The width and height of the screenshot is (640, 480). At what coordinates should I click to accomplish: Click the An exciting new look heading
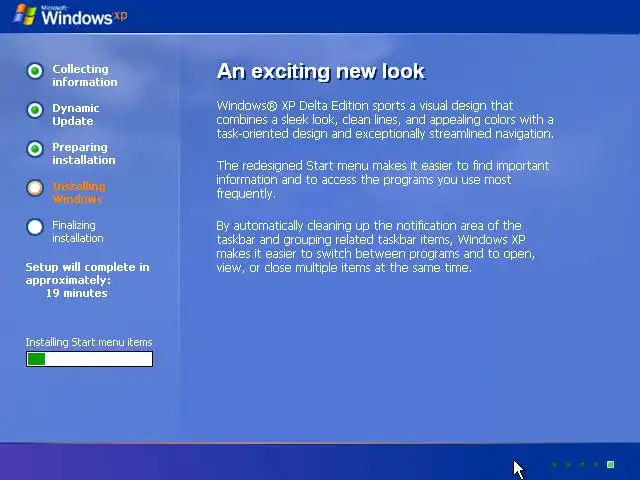[x=321, y=71]
